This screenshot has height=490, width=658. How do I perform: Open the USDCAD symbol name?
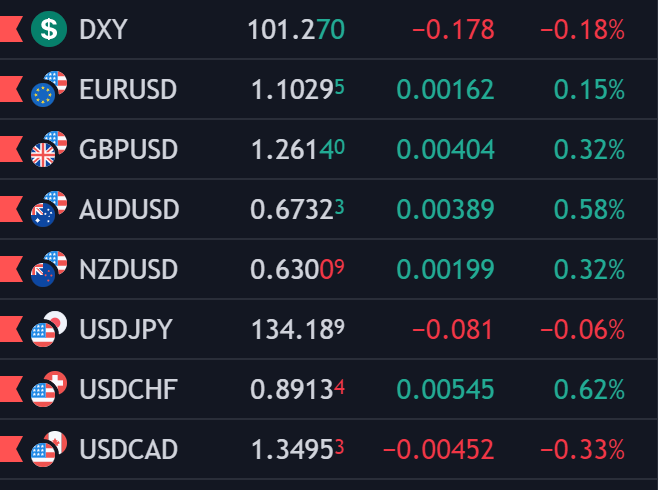click(128, 450)
